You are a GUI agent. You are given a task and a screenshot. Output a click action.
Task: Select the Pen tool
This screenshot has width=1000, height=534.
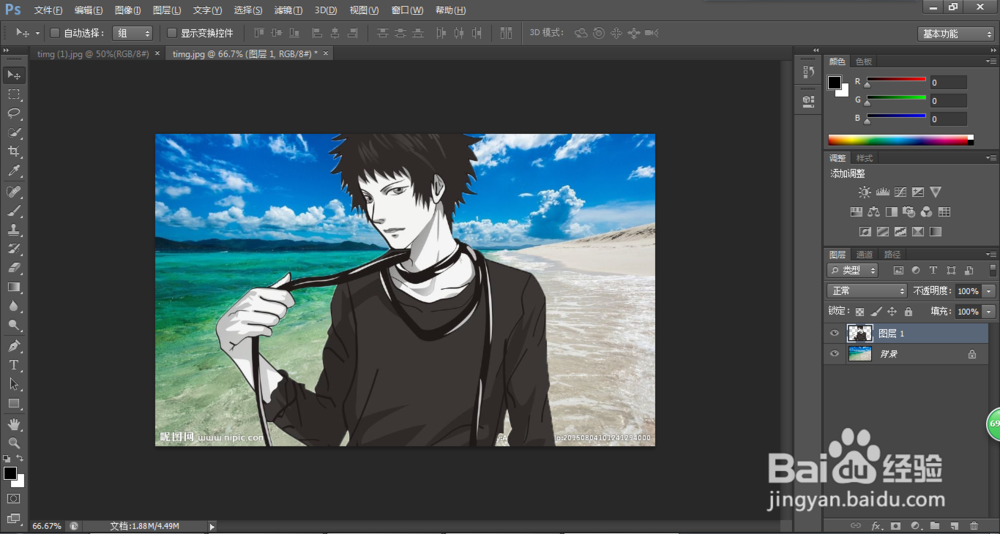click(14, 346)
